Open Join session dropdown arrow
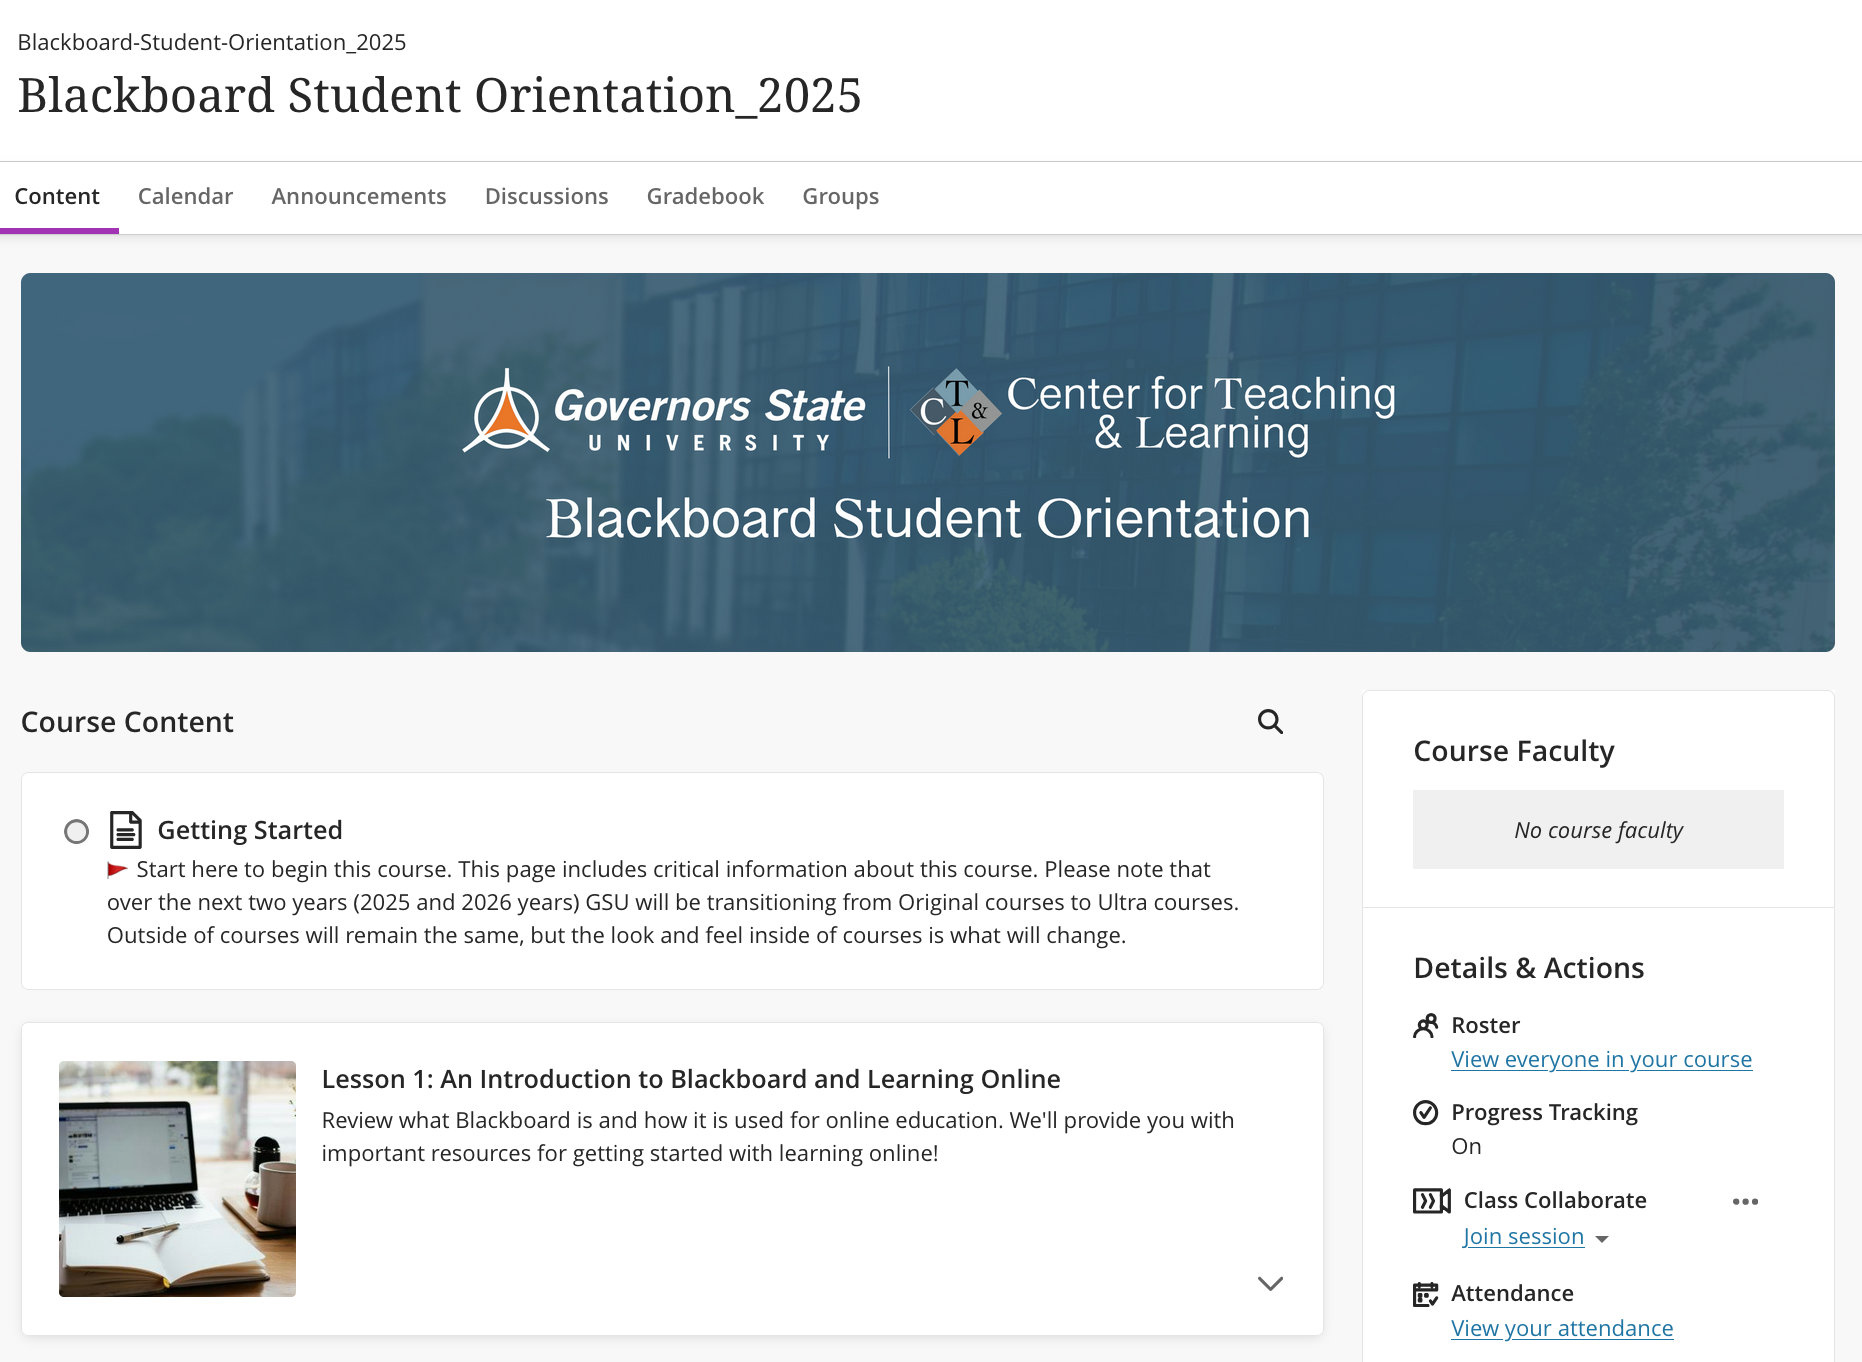1862x1362 pixels. tap(1602, 1239)
